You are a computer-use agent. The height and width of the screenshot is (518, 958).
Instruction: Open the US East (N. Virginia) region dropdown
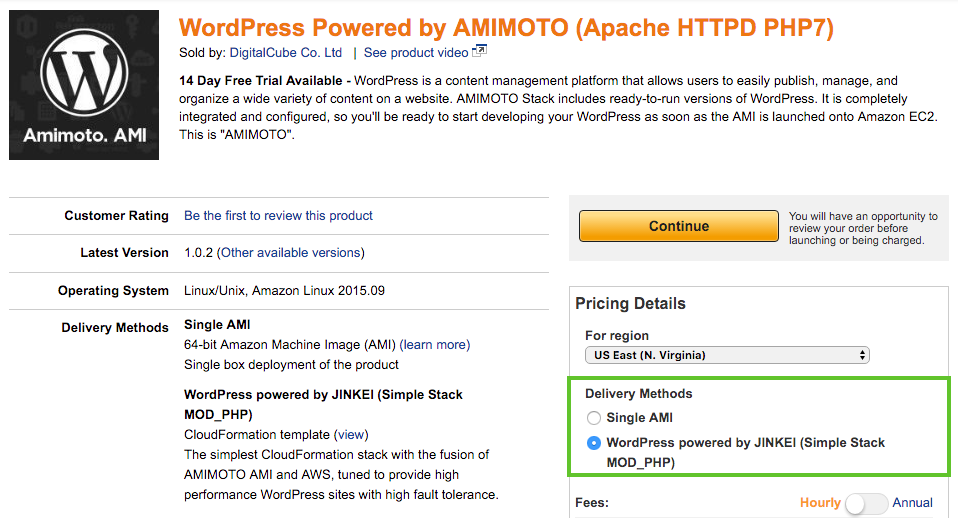(x=727, y=355)
